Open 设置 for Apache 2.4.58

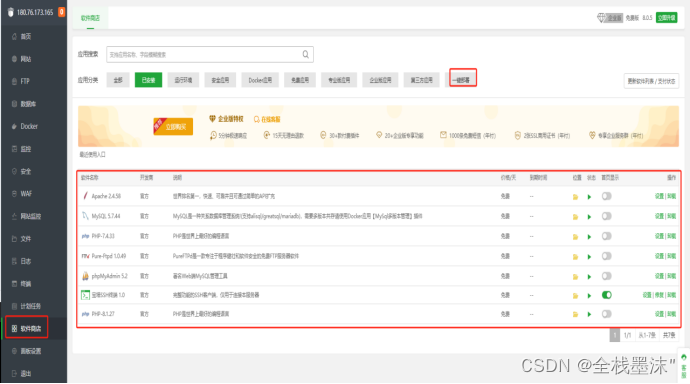click(659, 196)
